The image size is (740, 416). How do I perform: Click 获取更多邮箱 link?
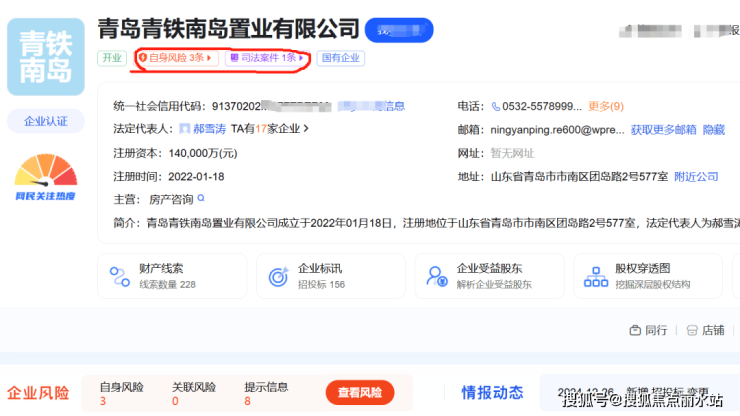point(663,129)
